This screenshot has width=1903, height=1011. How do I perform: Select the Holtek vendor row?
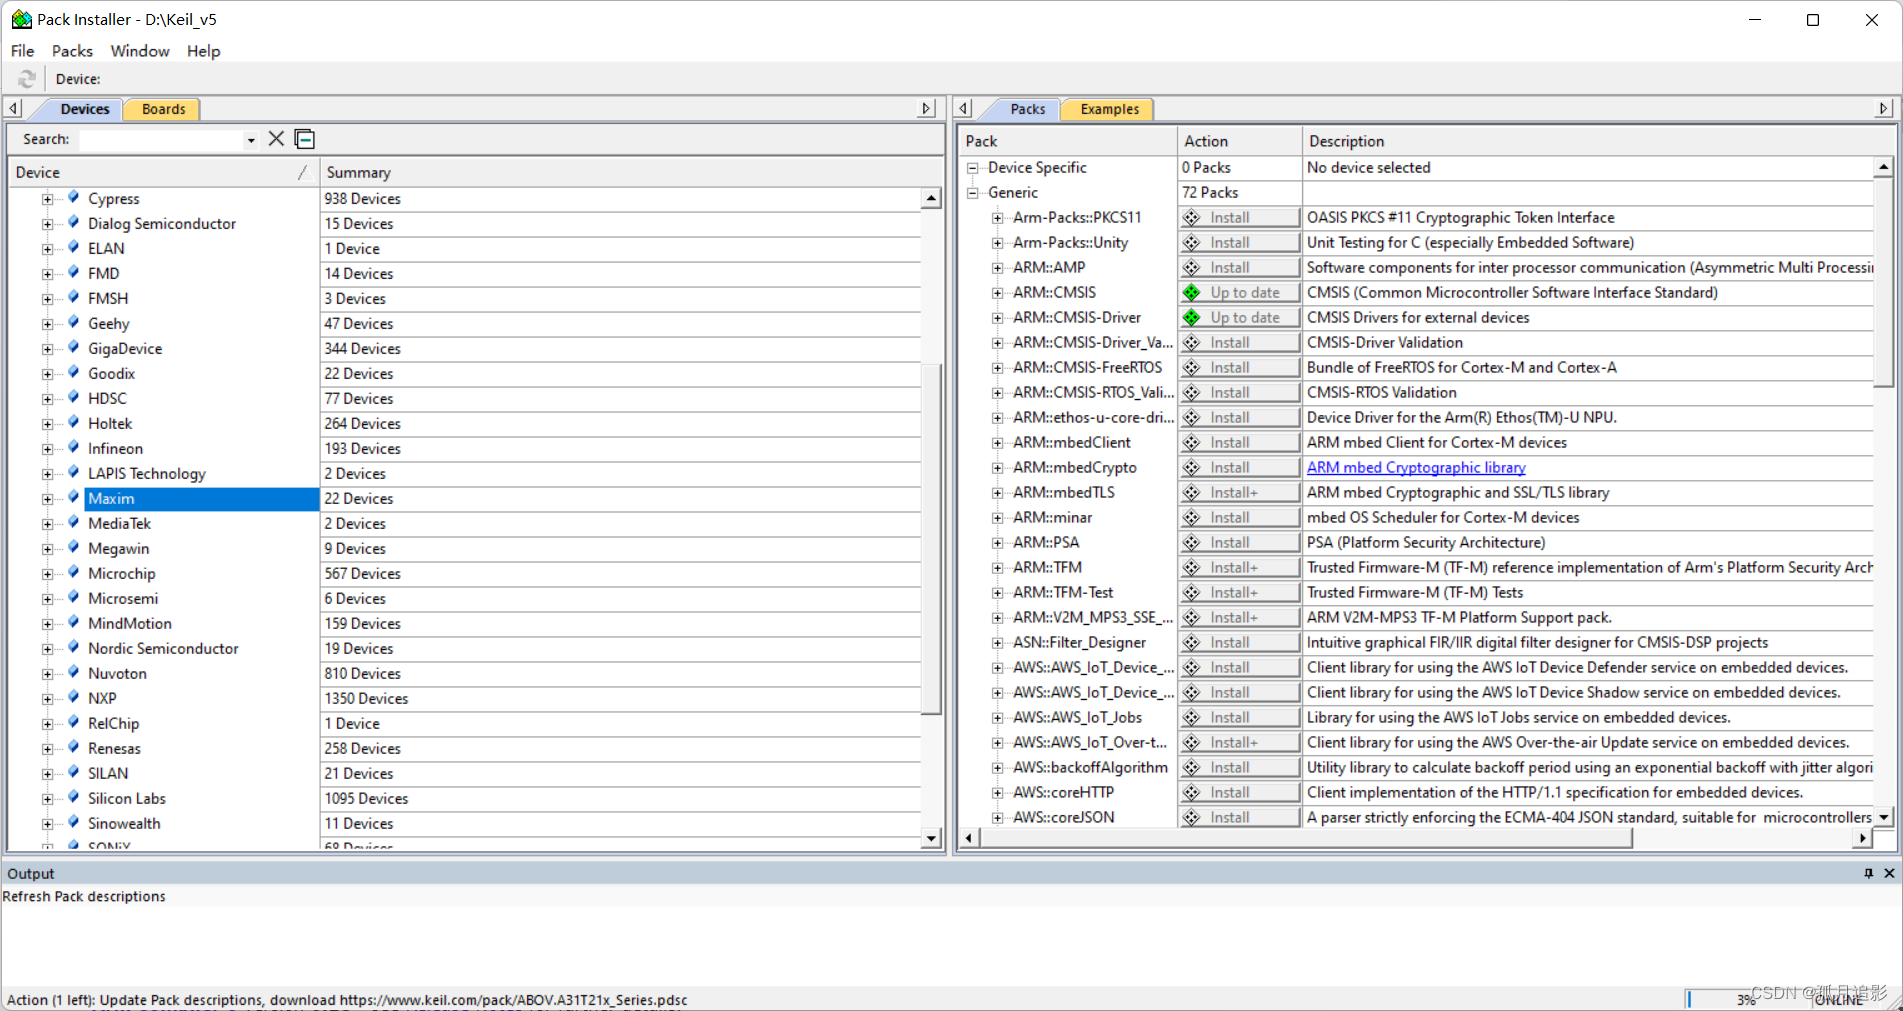[x=110, y=423]
